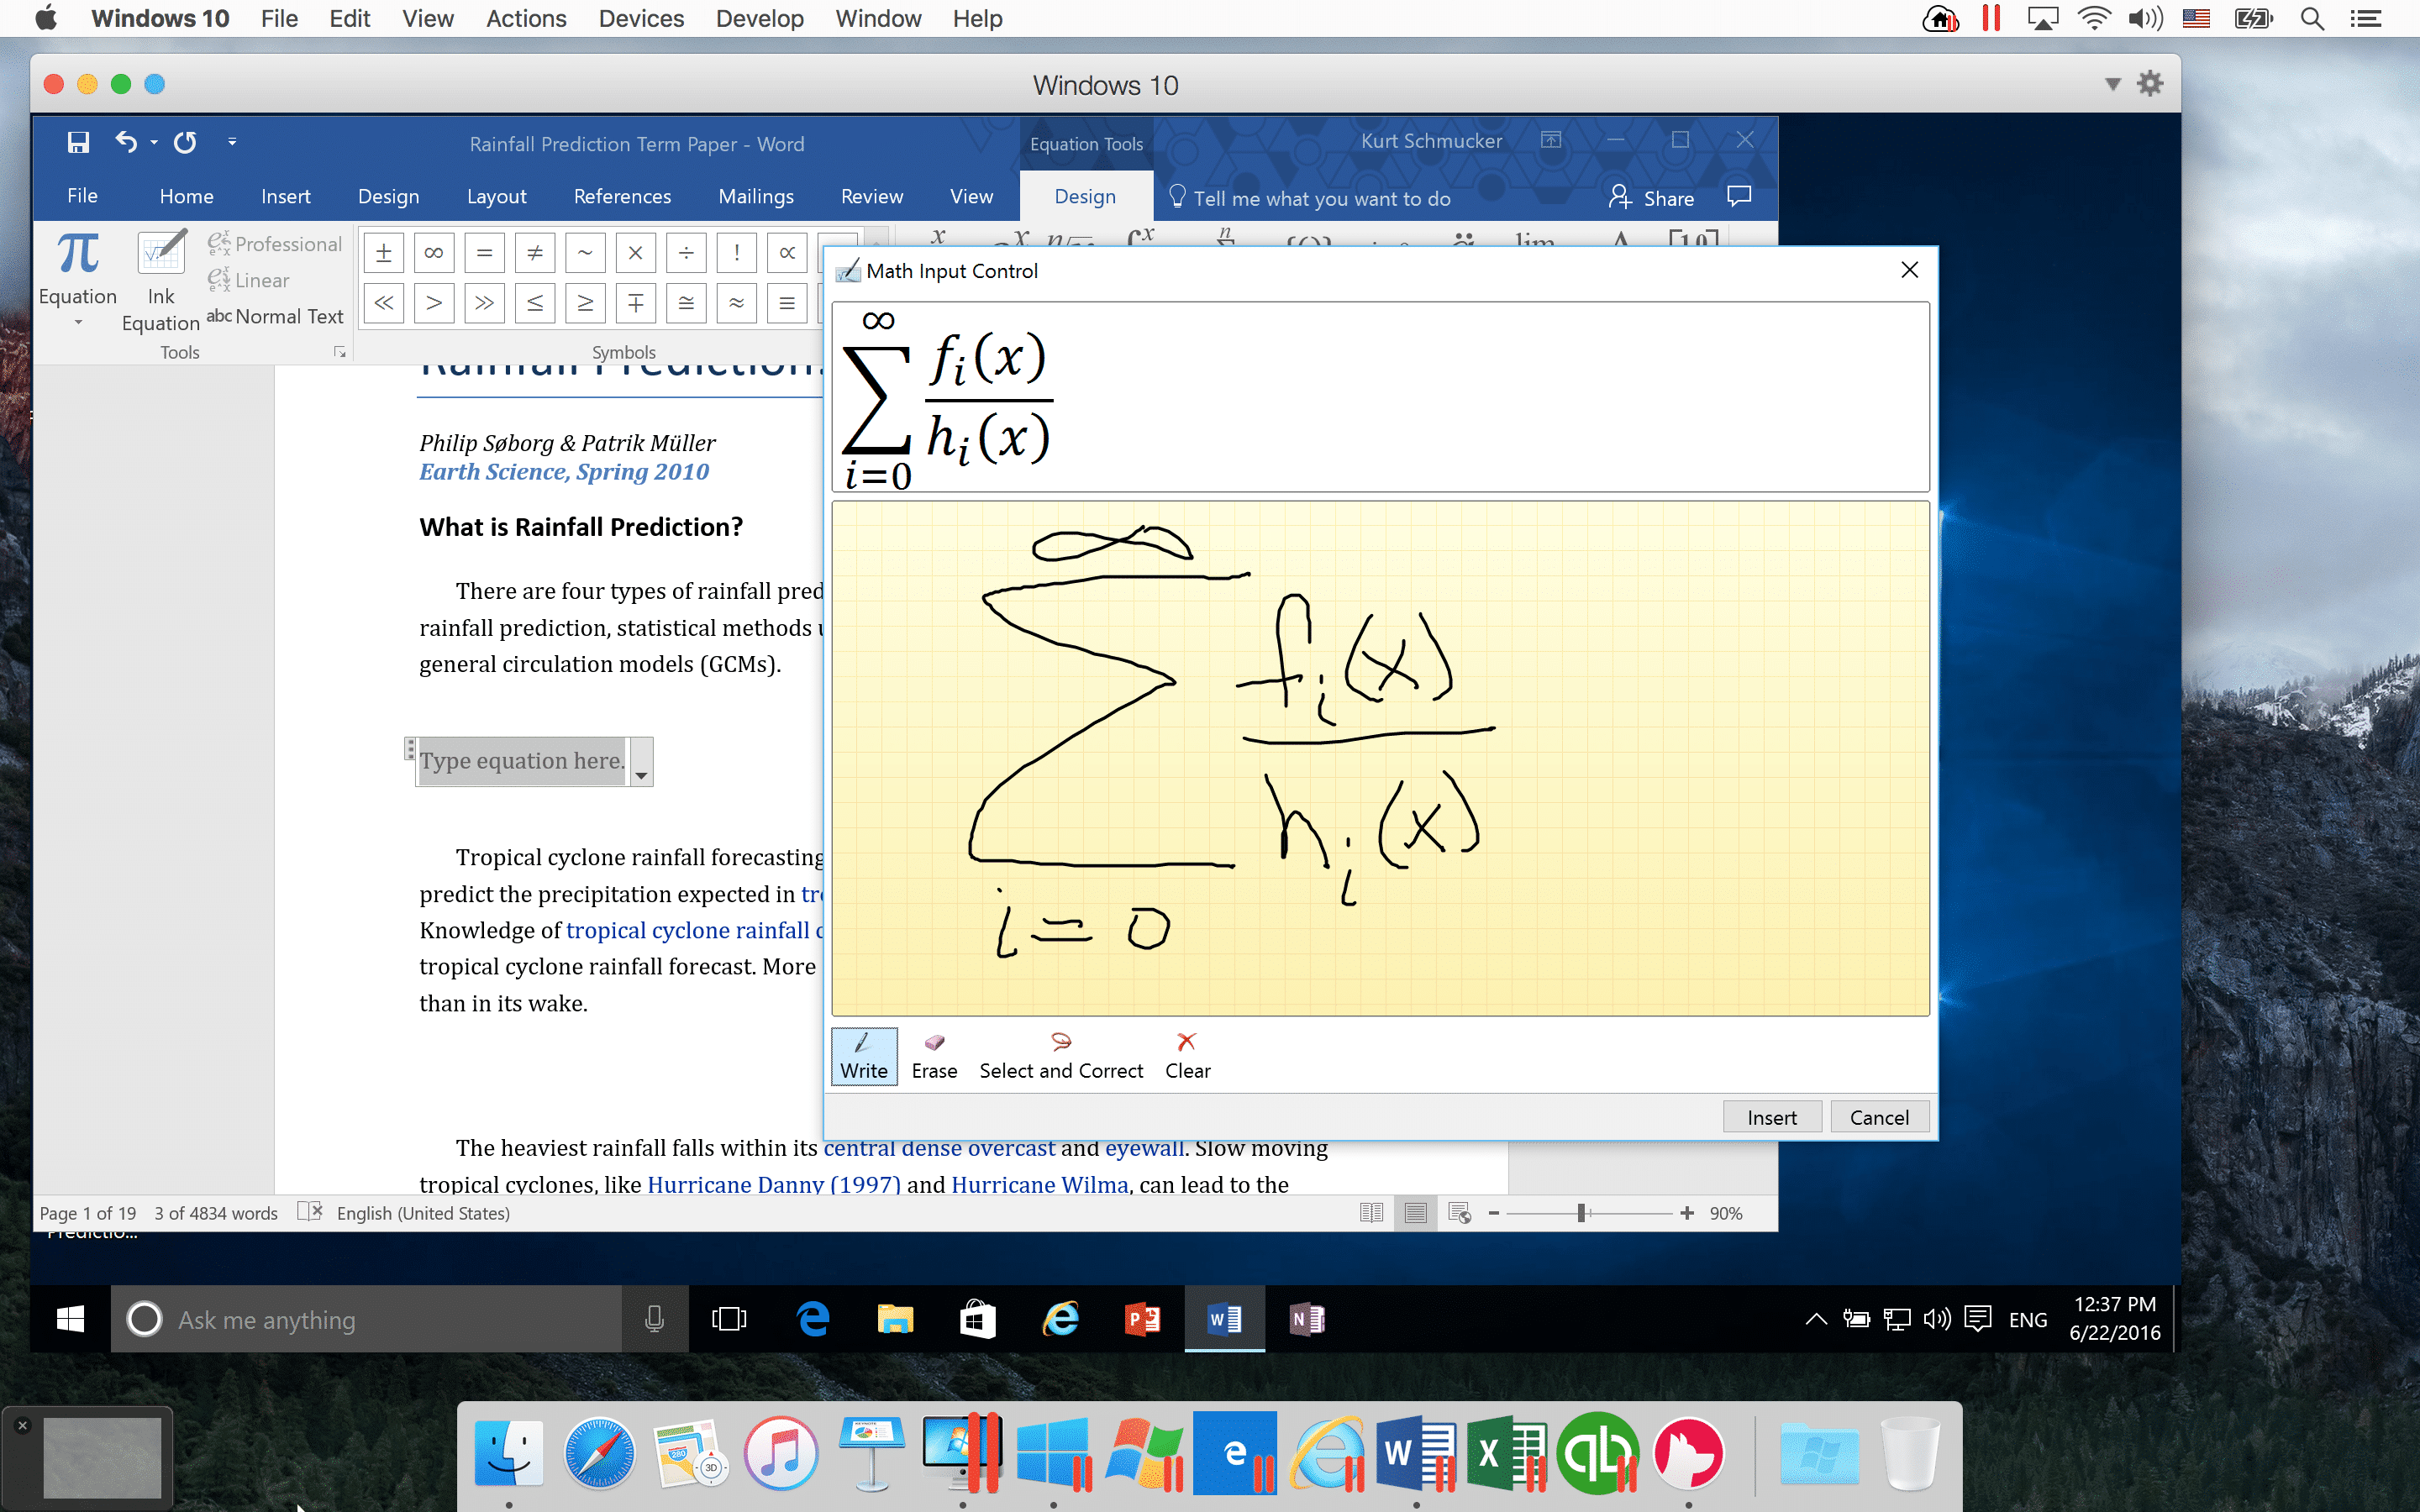Click the Save icon in Word
2420x1512 pixels.
pyautogui.click(x=78, y=142)
